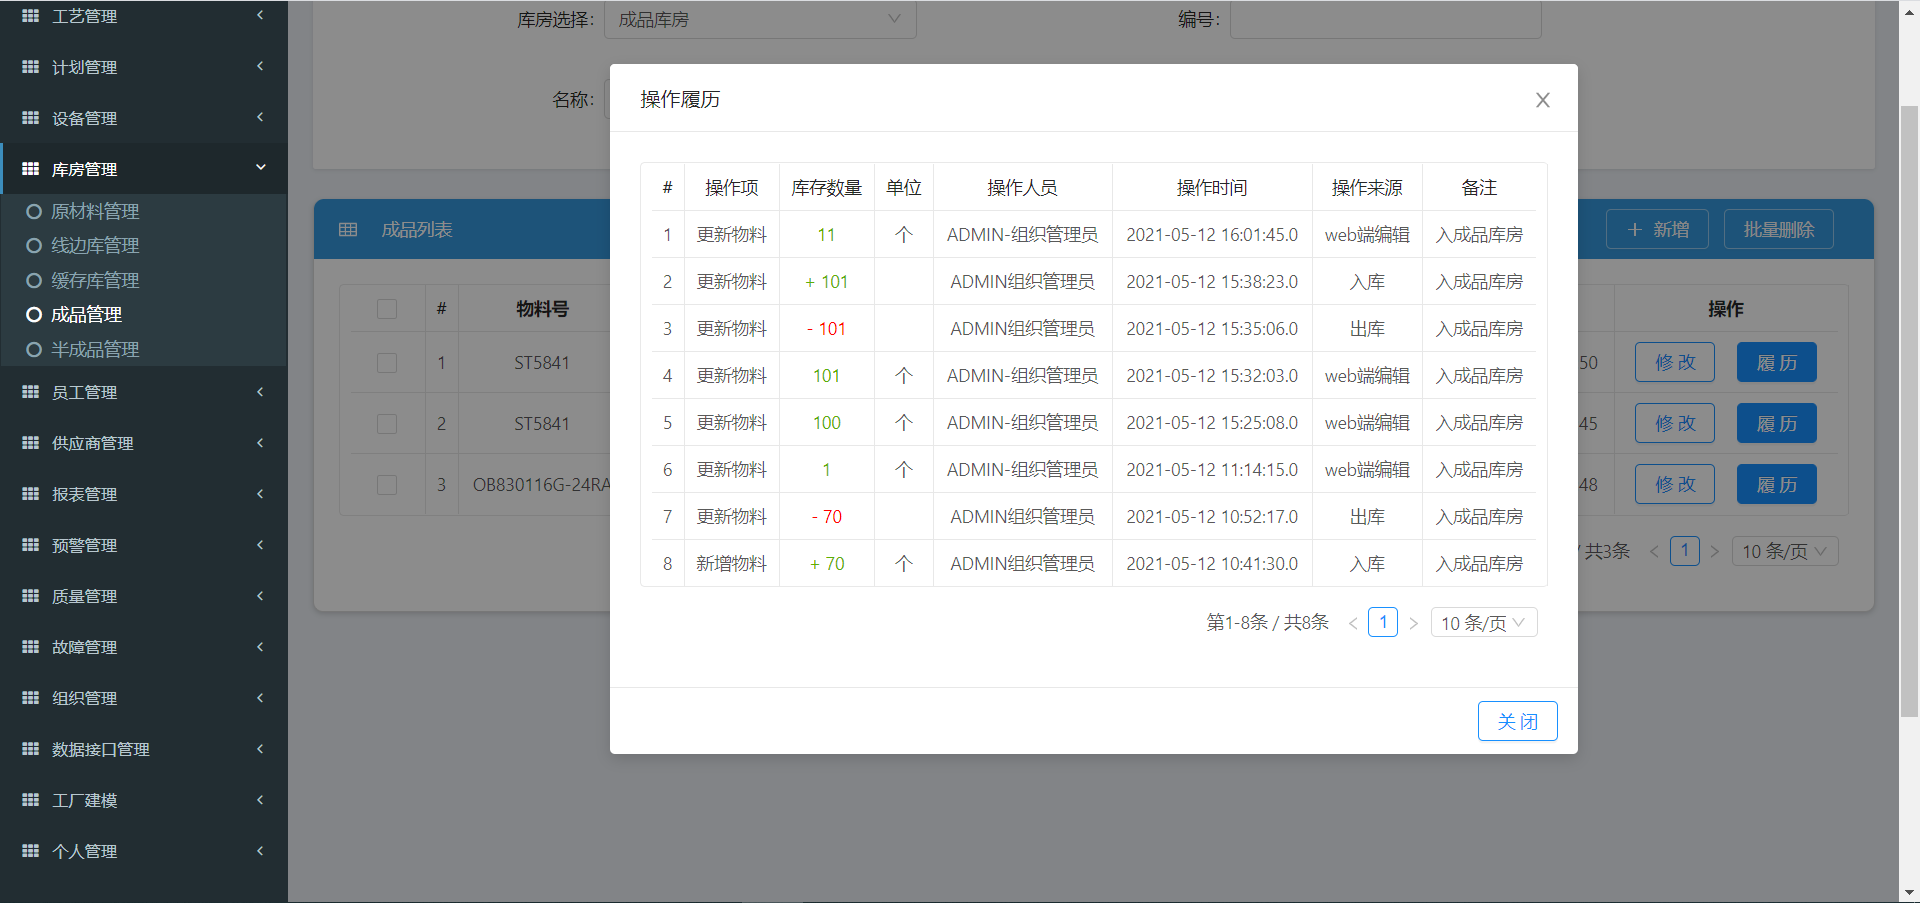Click 修改 for the third table row
Viewport: 1920px width, 903px height.
[x=1675, y=484]
